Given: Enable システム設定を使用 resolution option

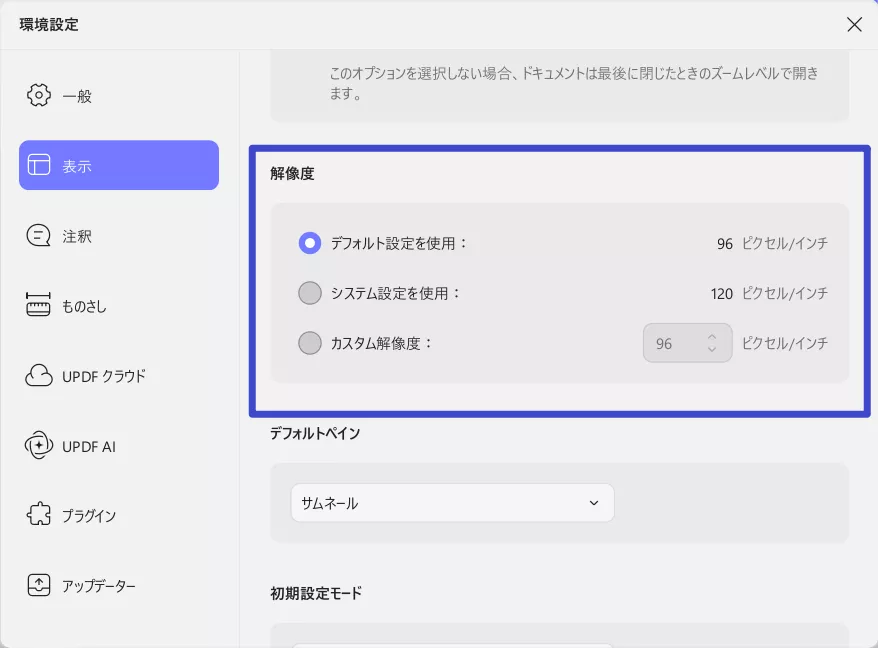Looking at the screenshot, I should [x=310, y=293].
